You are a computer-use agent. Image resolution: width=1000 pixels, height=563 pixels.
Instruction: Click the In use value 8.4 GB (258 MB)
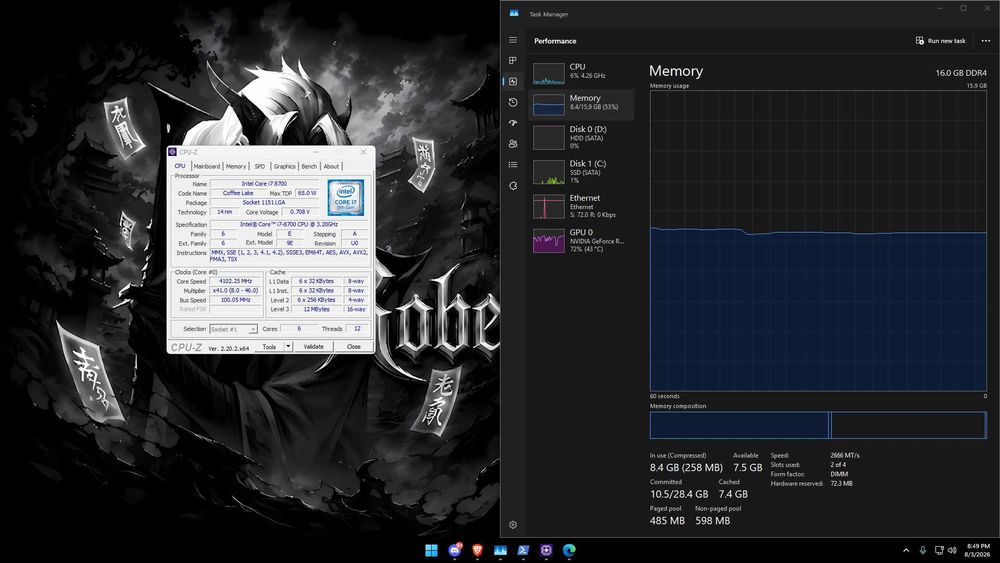686,467
